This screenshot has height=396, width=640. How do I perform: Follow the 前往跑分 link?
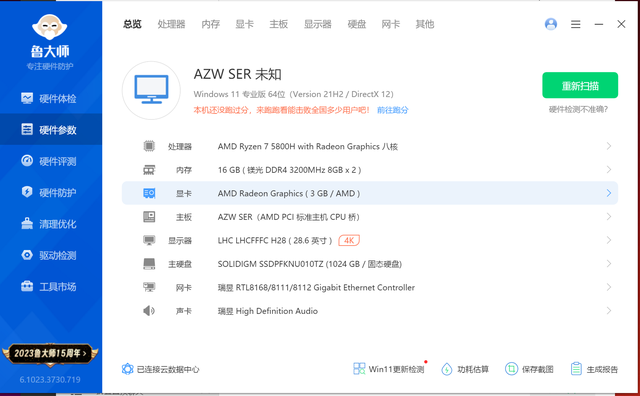click(393, 110)
